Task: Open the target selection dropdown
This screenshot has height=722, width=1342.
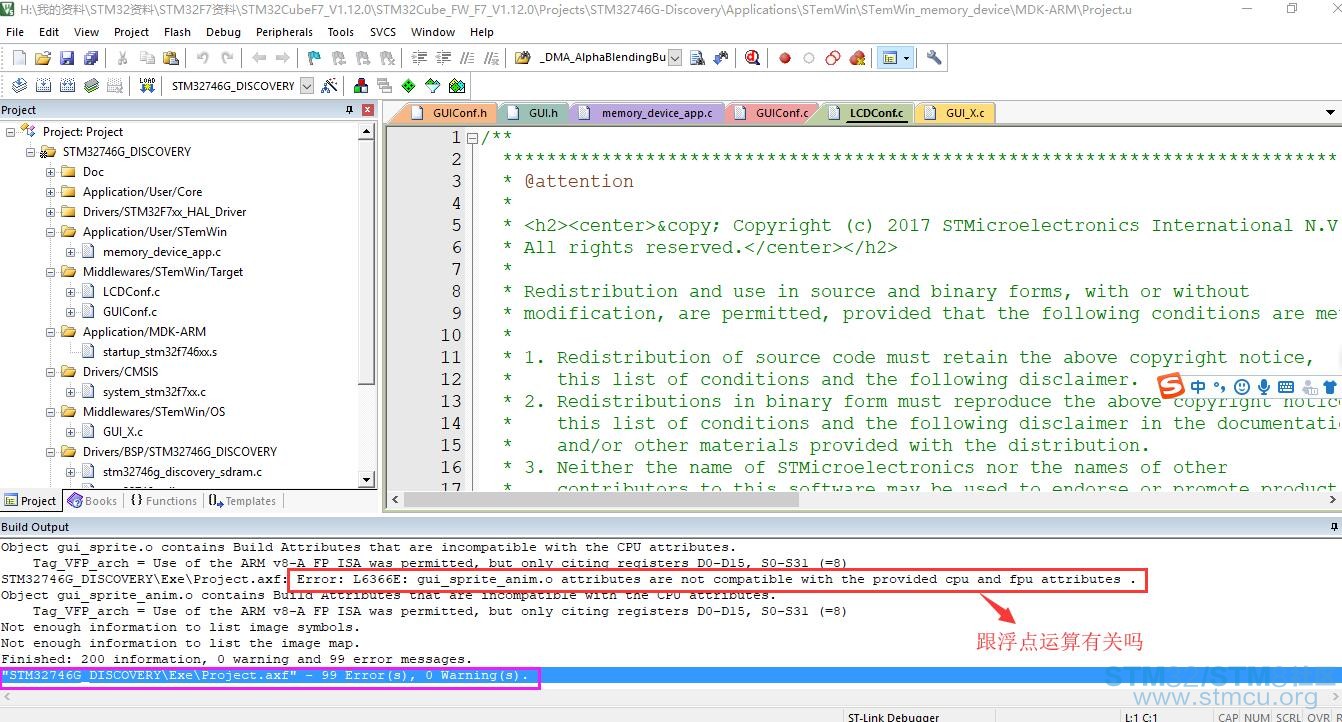Action: pyautogui.click(x=306, y=86)
